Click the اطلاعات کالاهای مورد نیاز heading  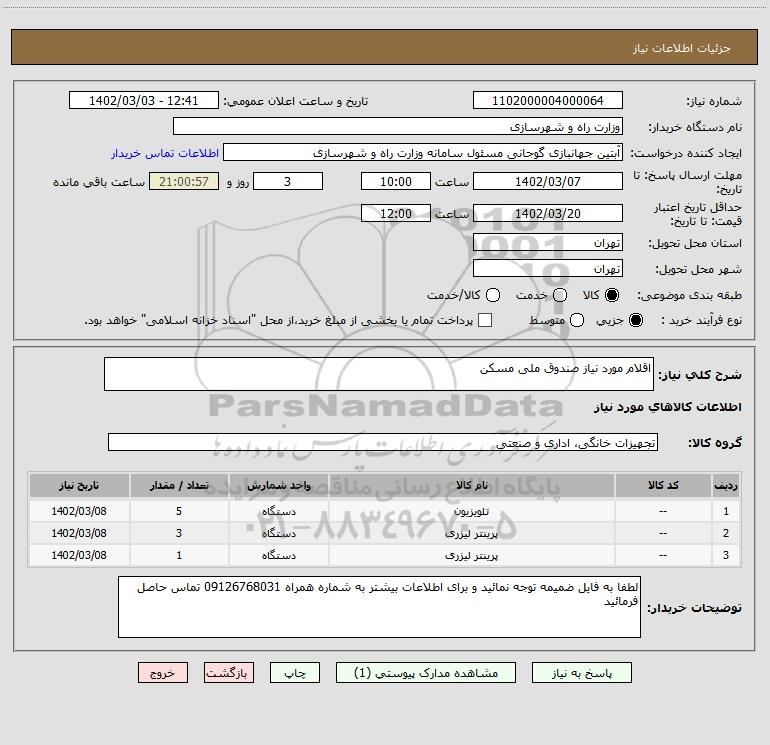[x=668, y=407]
